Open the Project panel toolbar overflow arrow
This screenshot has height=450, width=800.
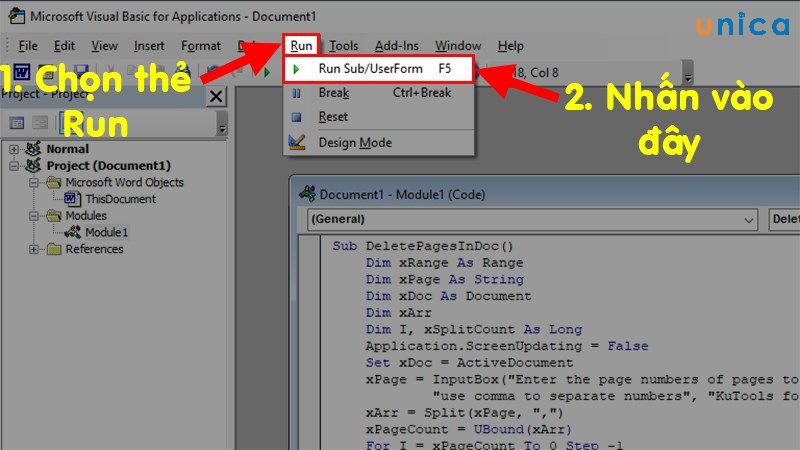click(x=222, y=123)
